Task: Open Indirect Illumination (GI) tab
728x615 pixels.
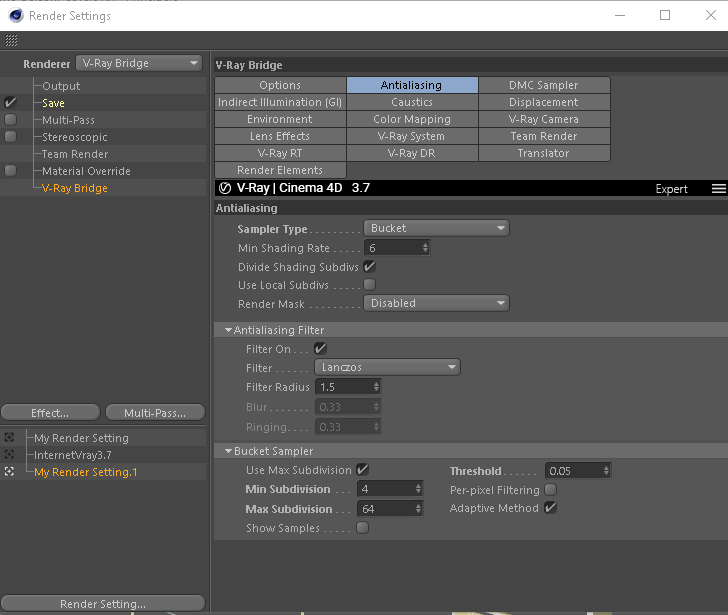Action: tap(280, 102)
